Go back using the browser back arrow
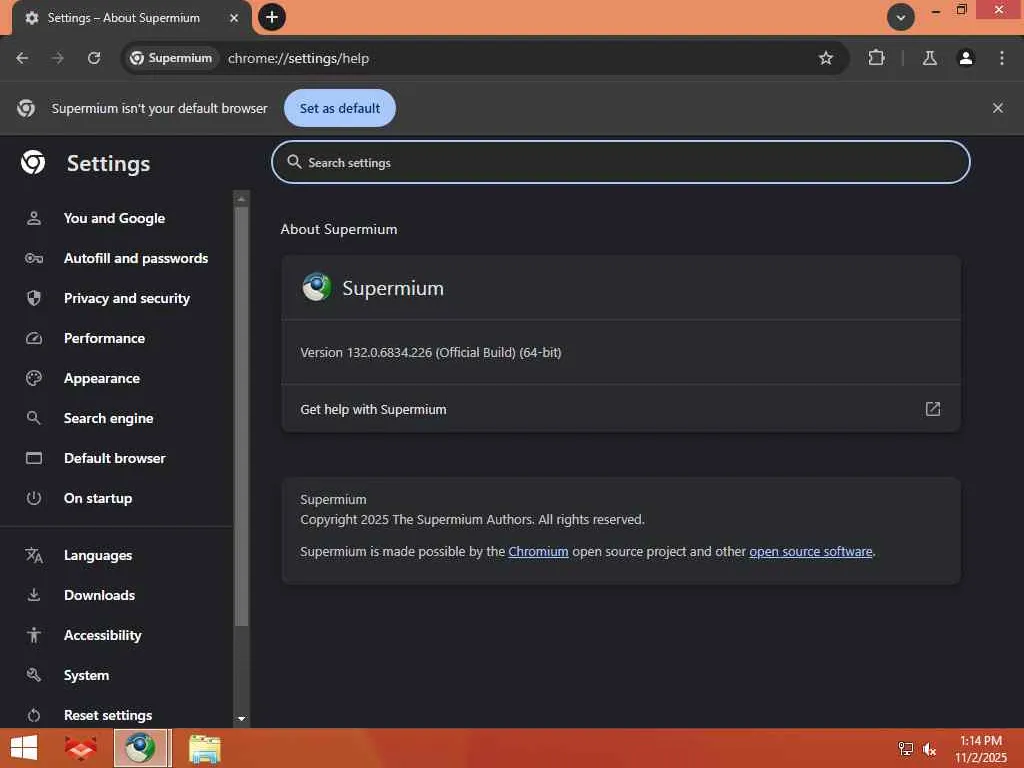Screen dimensions: 1024x768 [22, 58]
